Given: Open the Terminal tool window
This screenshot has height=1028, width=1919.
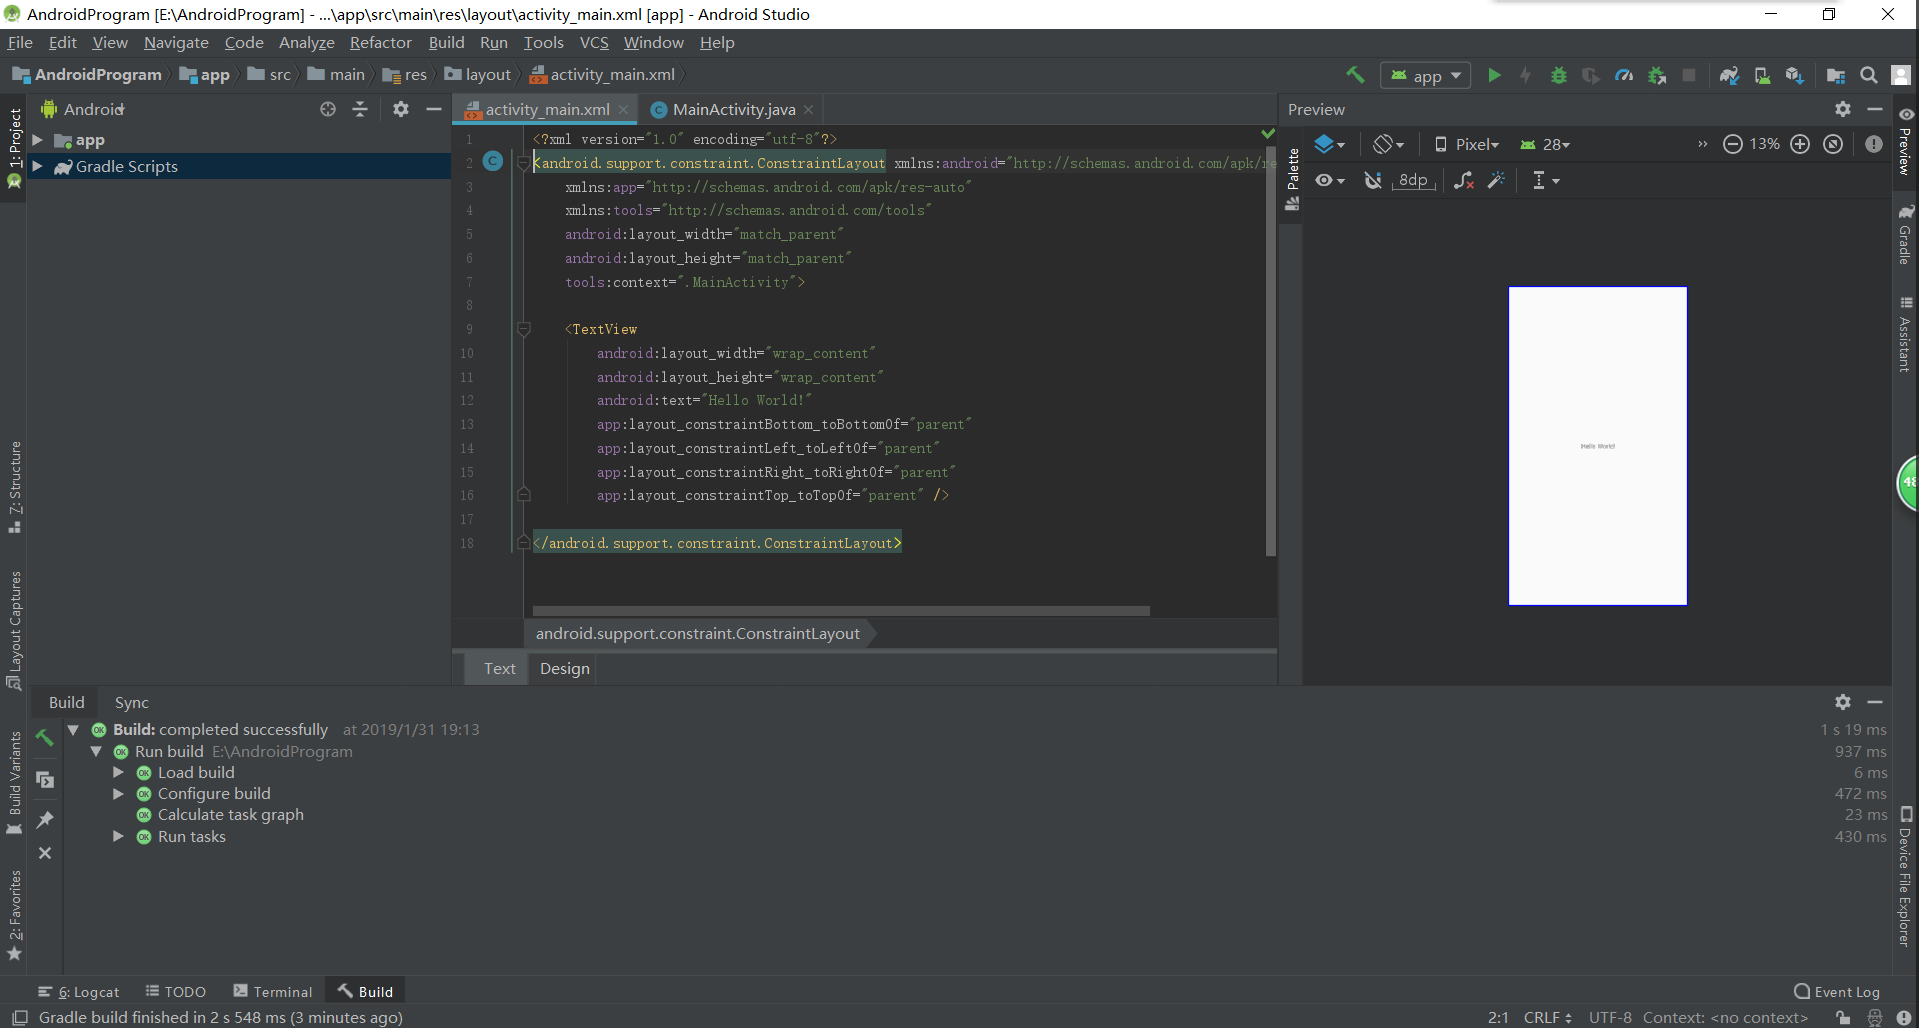Looking at the screenshot, I should (x=273, y=991).
